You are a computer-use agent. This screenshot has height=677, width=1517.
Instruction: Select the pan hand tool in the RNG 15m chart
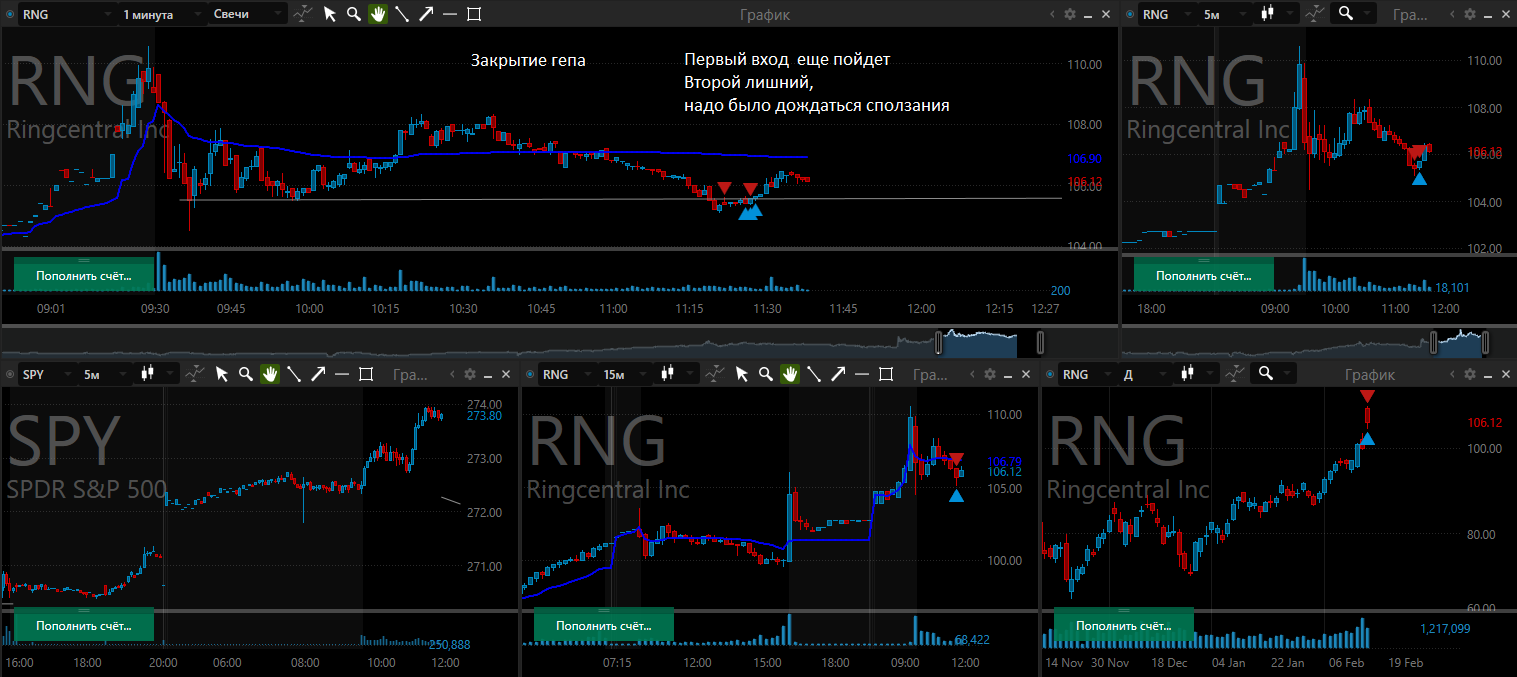(x=790, y=374)
